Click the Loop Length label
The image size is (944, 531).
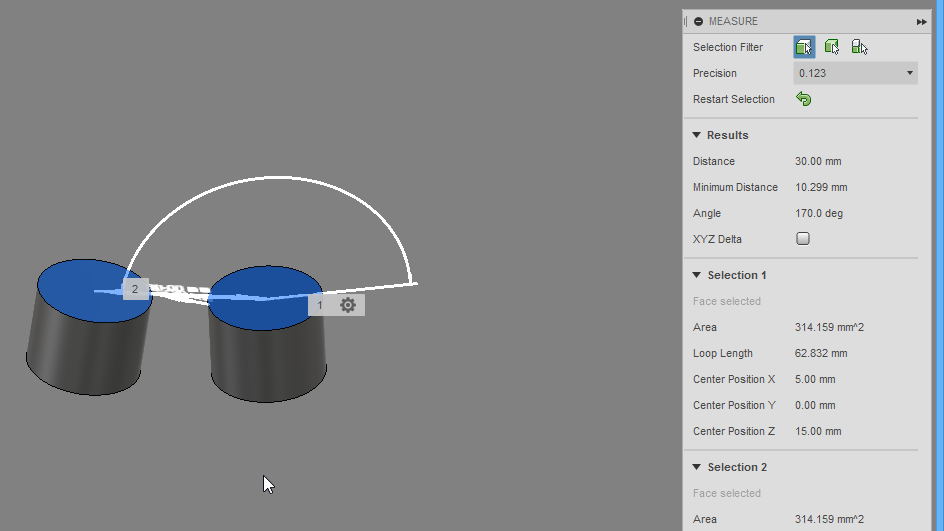pyautogui.click(x=722, y=353)
